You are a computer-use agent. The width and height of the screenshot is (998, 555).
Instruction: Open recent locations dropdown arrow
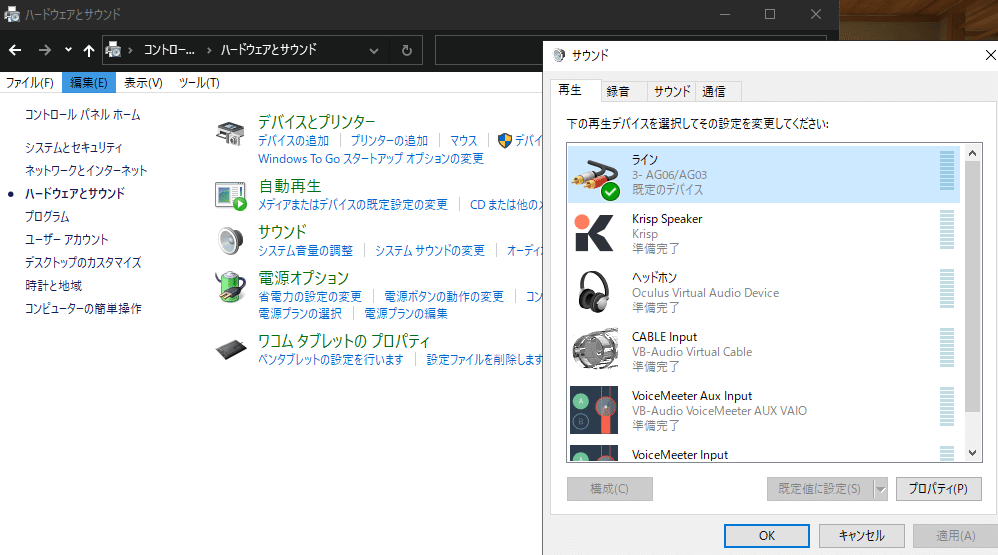coord(68,50)
